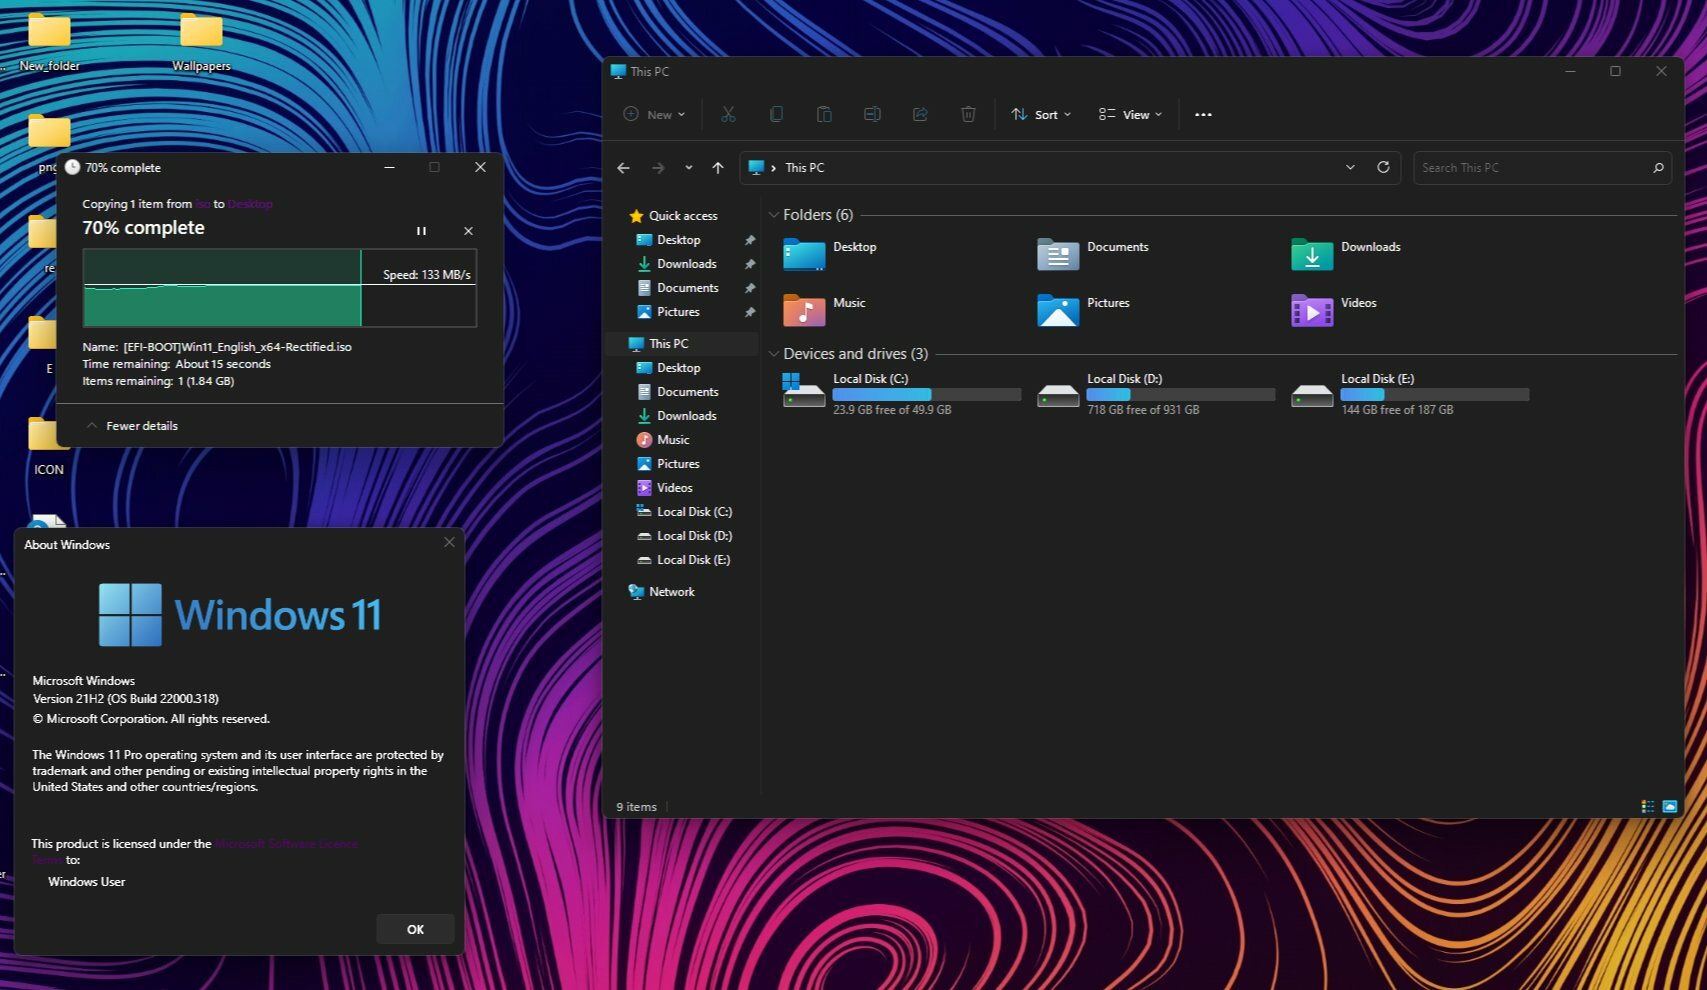
Task: Switch to details view icon in status bar
Action: pos(1647,807)
